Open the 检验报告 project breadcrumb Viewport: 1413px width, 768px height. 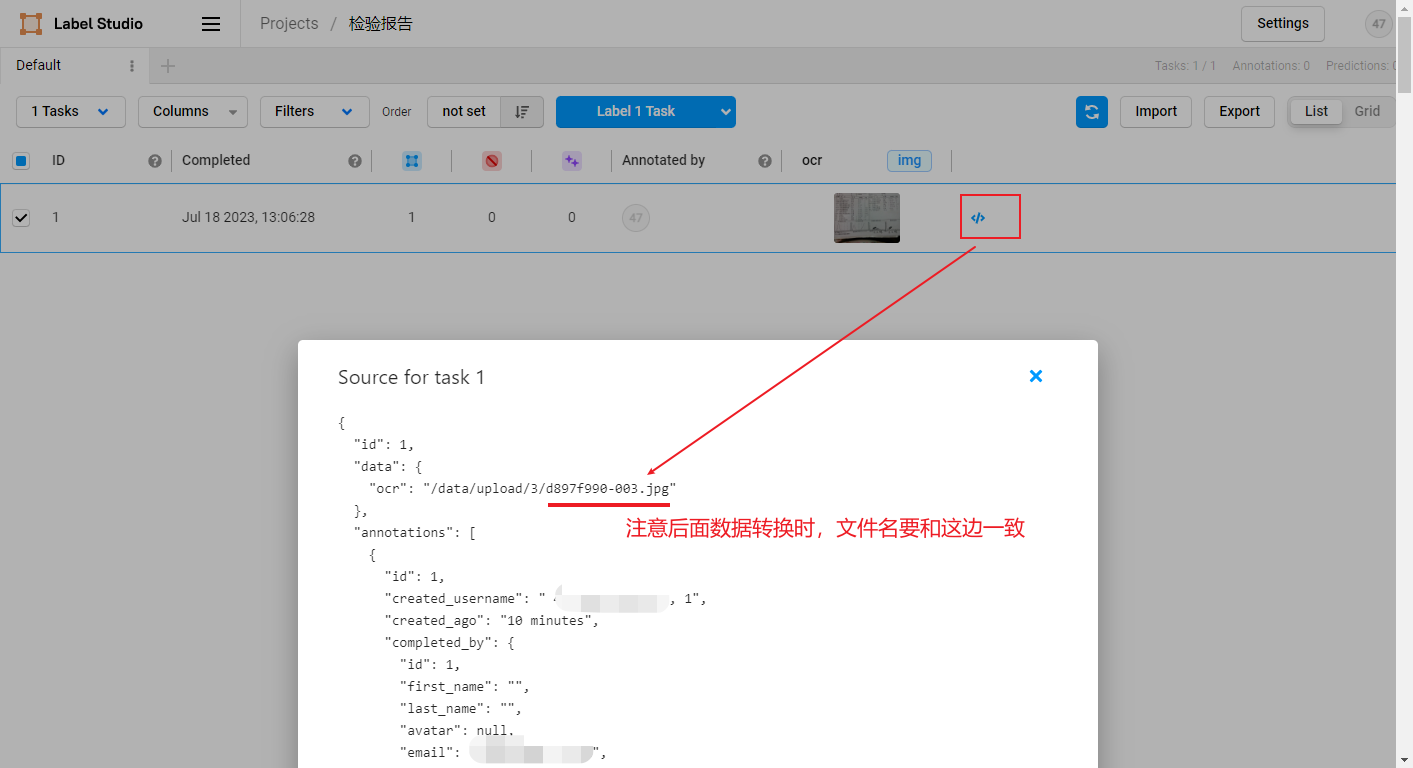tap(381, 24)
